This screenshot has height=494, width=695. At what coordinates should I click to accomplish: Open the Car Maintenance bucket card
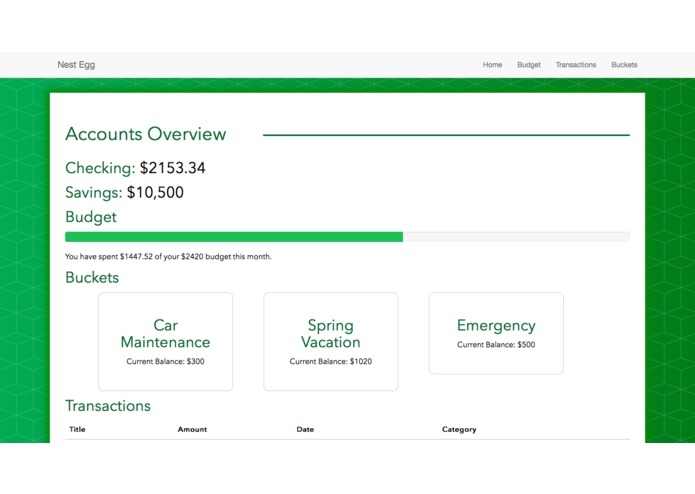click(165, 342)
